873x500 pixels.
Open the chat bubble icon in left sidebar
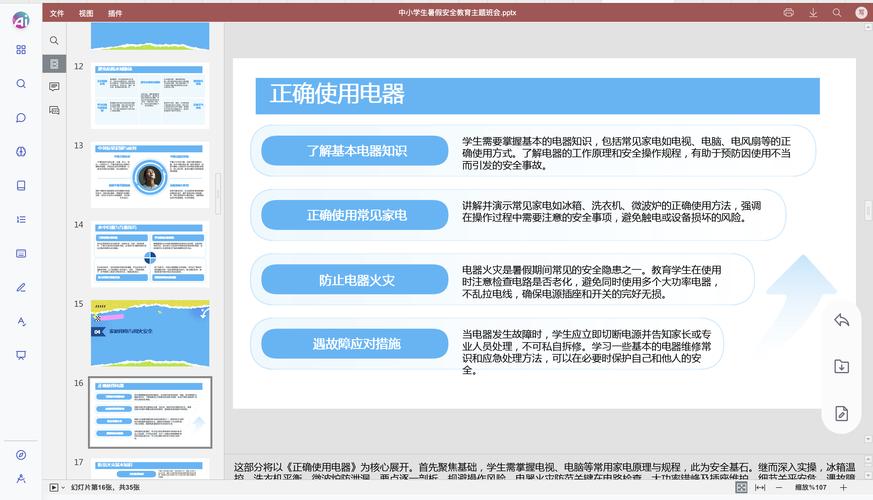[21, 117]
